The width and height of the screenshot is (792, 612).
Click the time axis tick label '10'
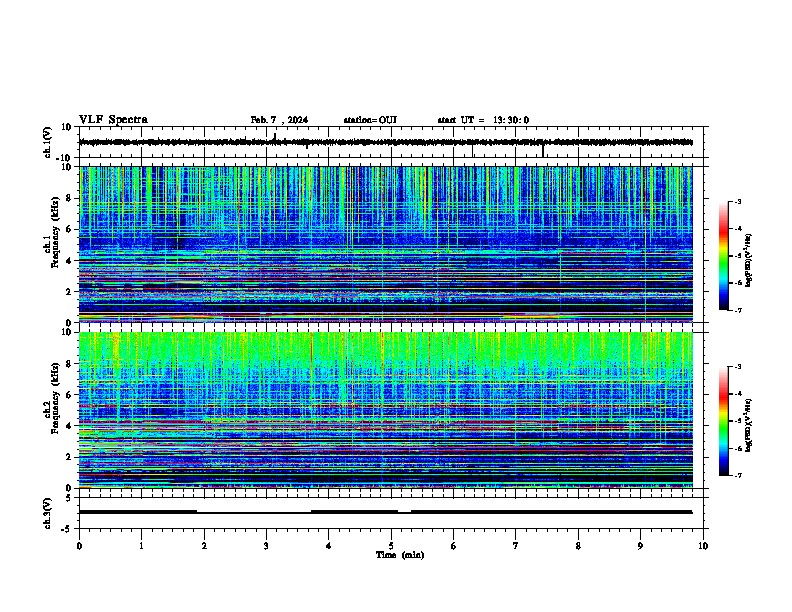click(x=703, y=545)
